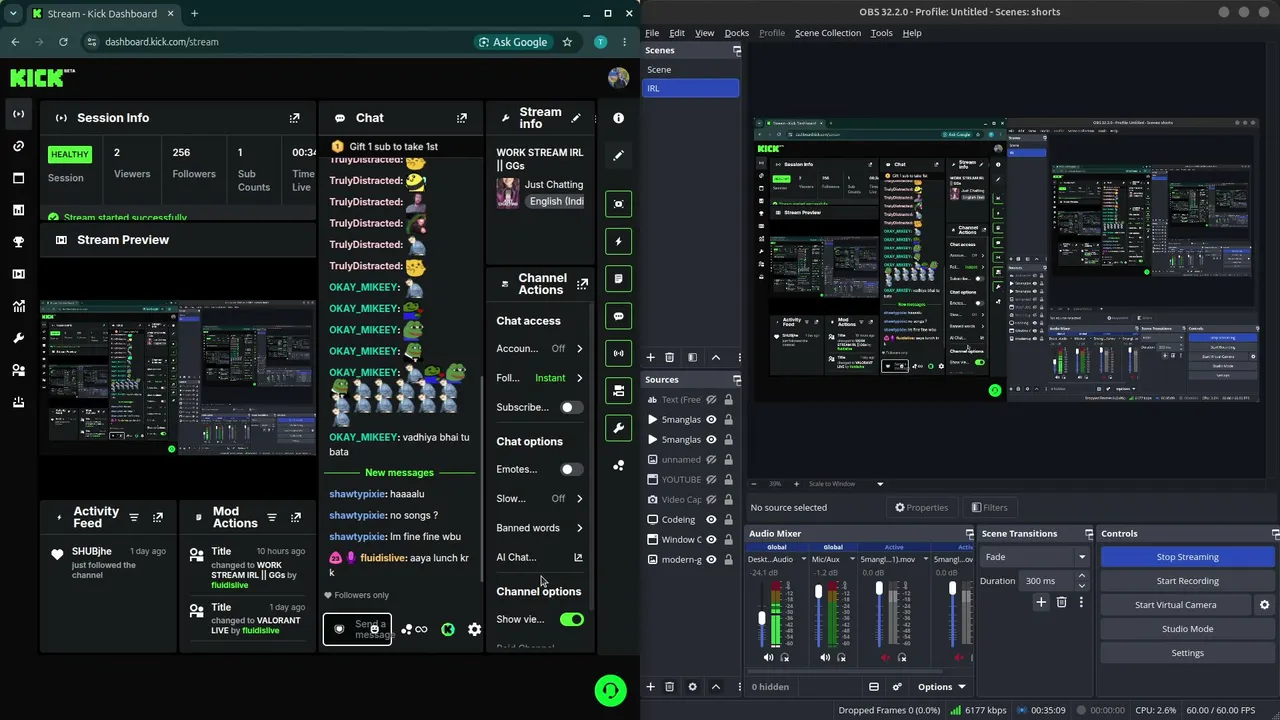Open the OBS View menu
The width and height of the screenshot is (1280, 720).
(x=705, y=33)
